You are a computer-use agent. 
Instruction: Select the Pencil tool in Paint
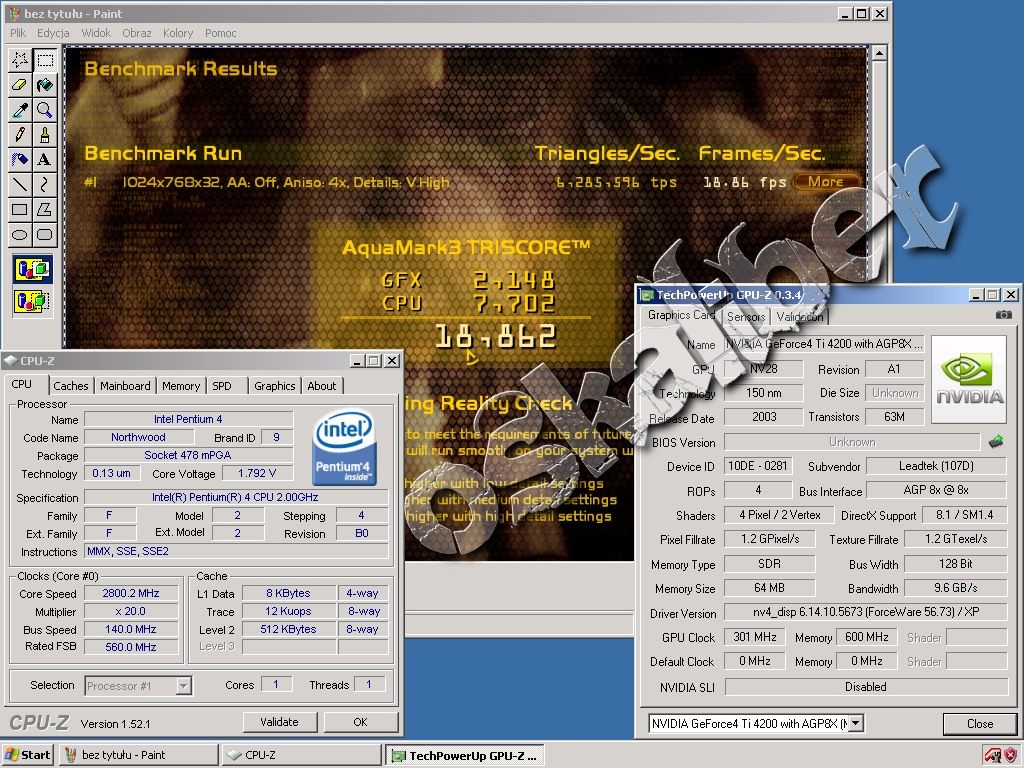tap(20, 135)
